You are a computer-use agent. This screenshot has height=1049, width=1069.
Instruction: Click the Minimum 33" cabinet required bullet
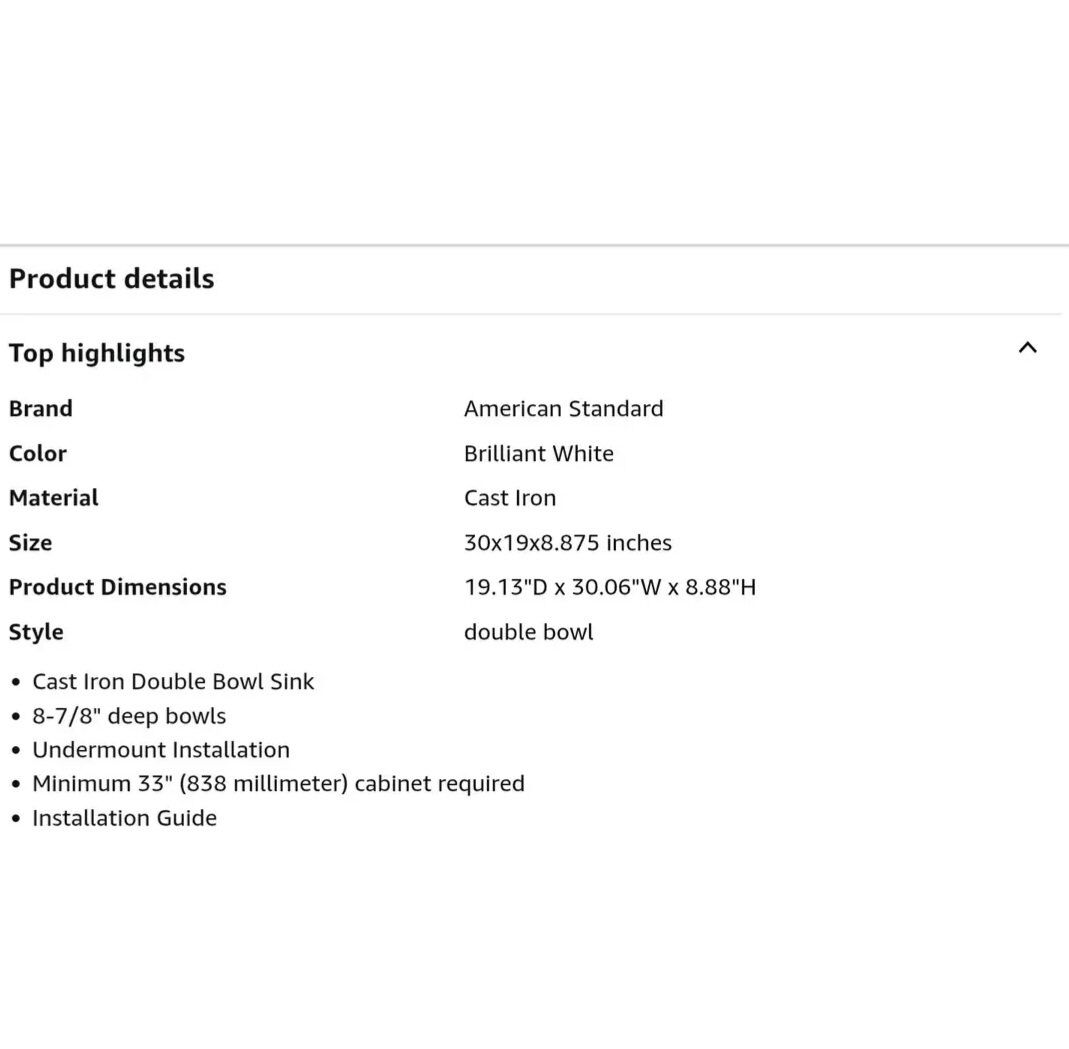tap(278, 784)
